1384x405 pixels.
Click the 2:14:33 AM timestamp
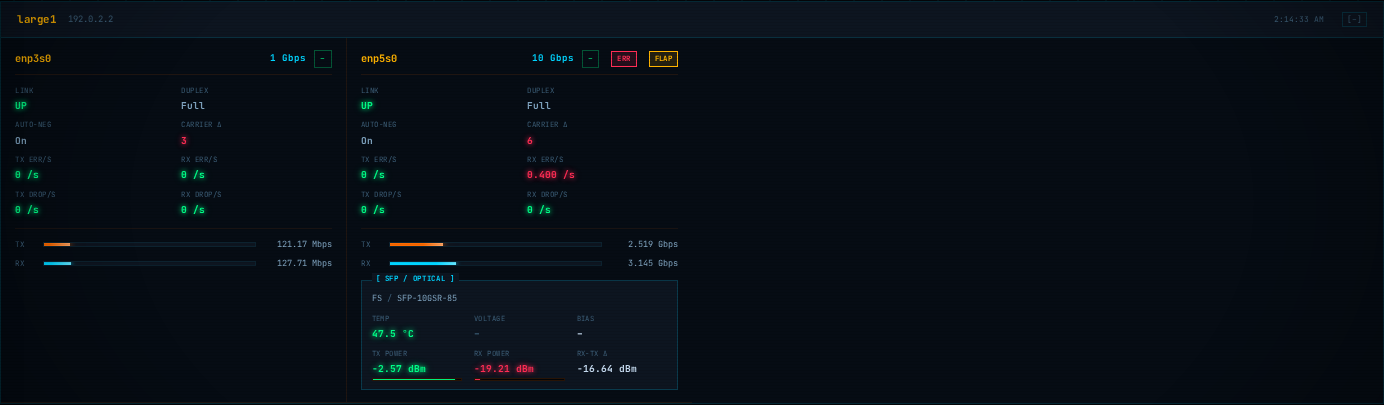click(1299, 19)
